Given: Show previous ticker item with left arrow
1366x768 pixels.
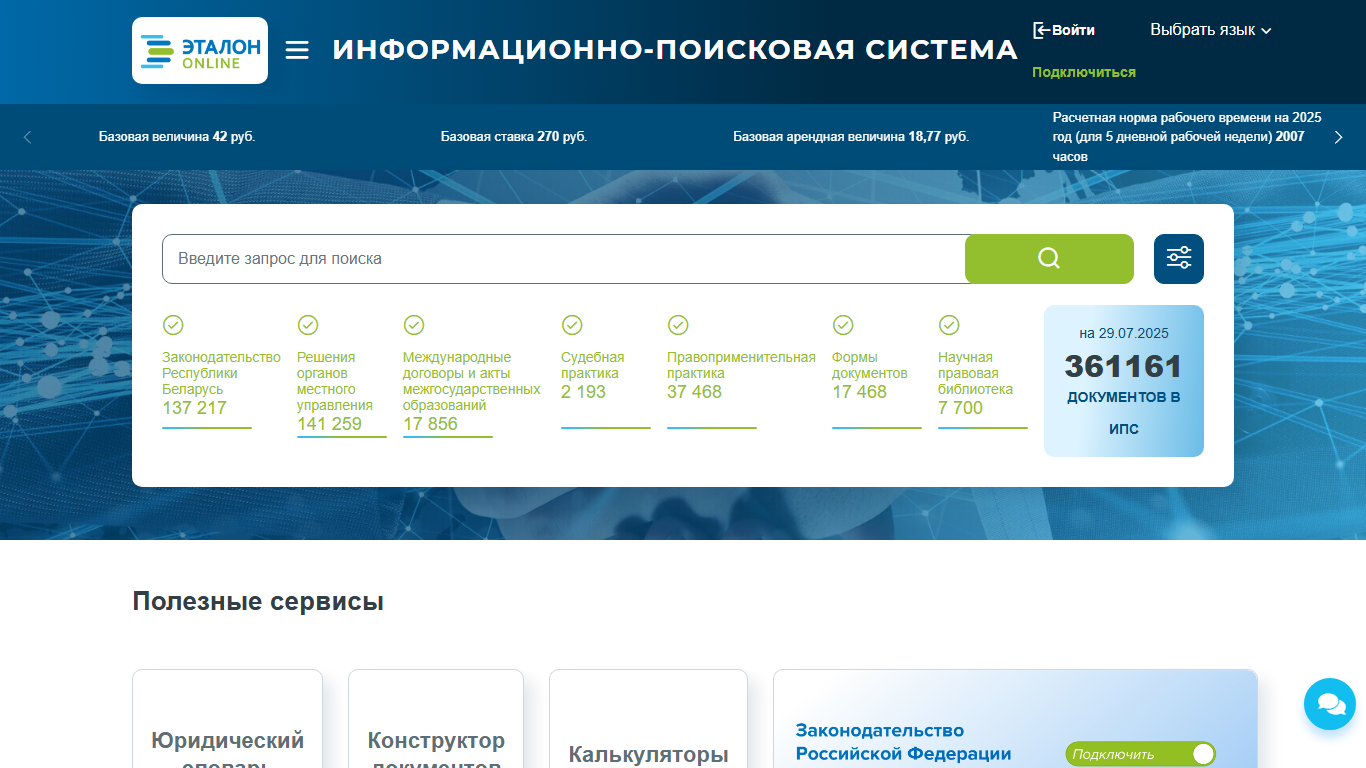Looking at the screenshot, I should (x=27, y=137).
